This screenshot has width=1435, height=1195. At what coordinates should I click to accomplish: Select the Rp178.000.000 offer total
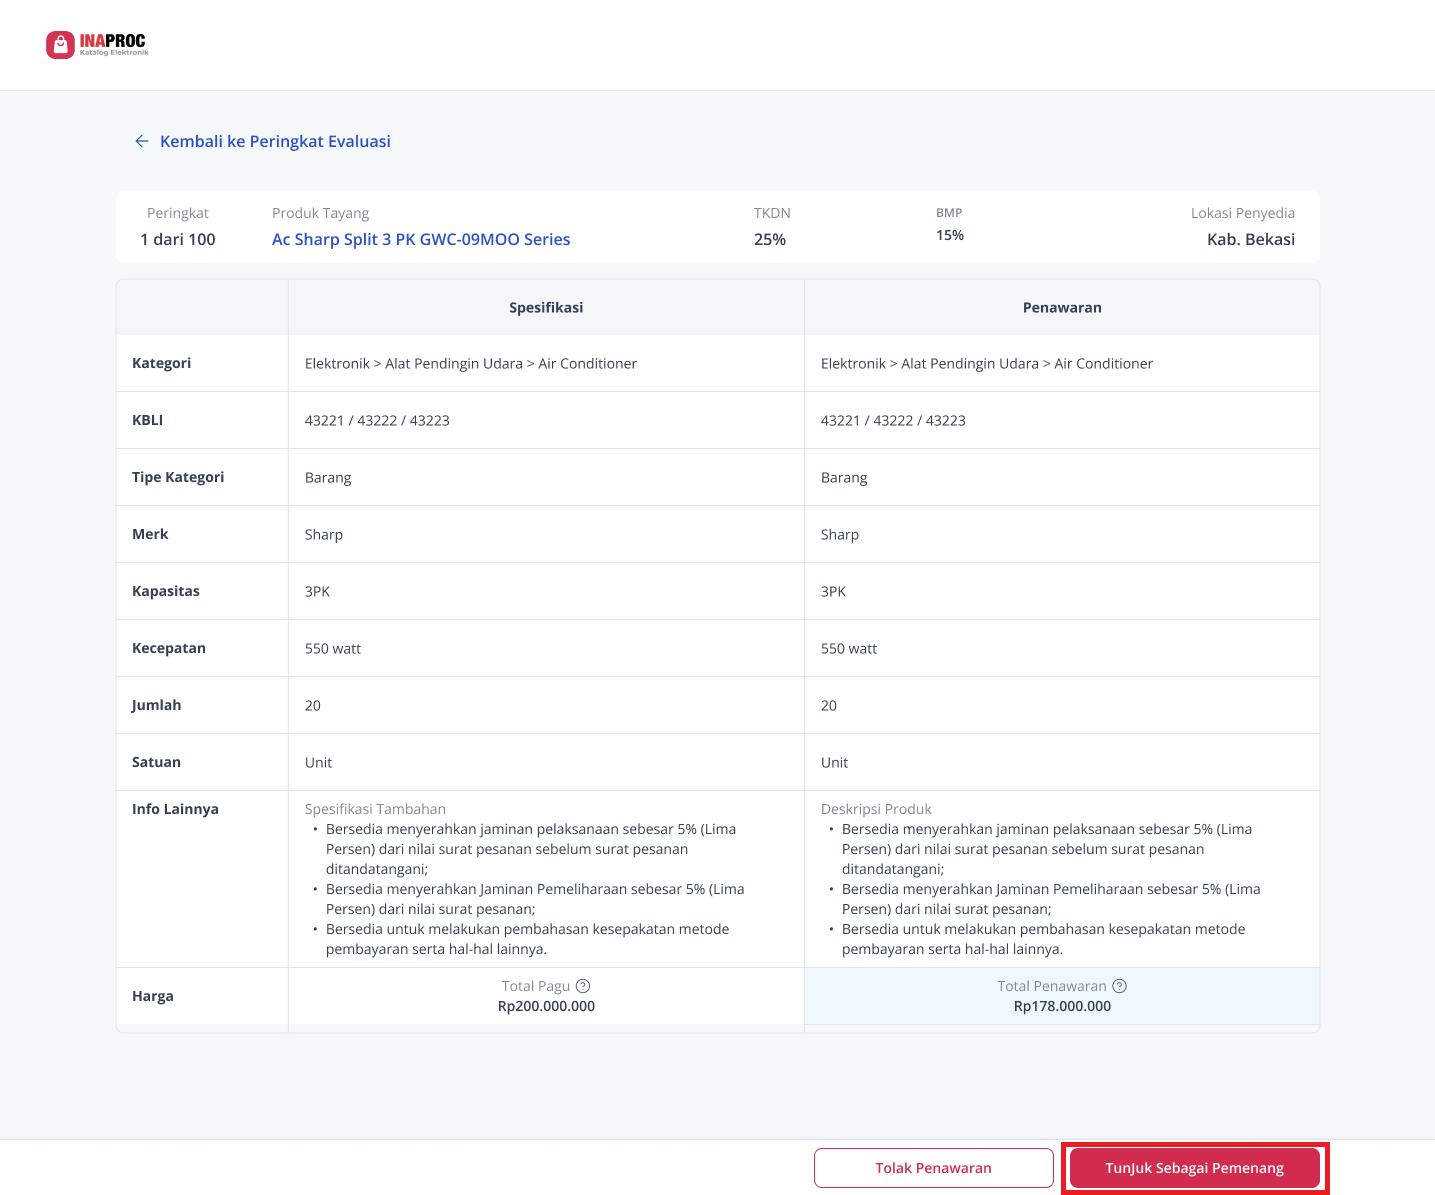click(x=1062, y=1007)
